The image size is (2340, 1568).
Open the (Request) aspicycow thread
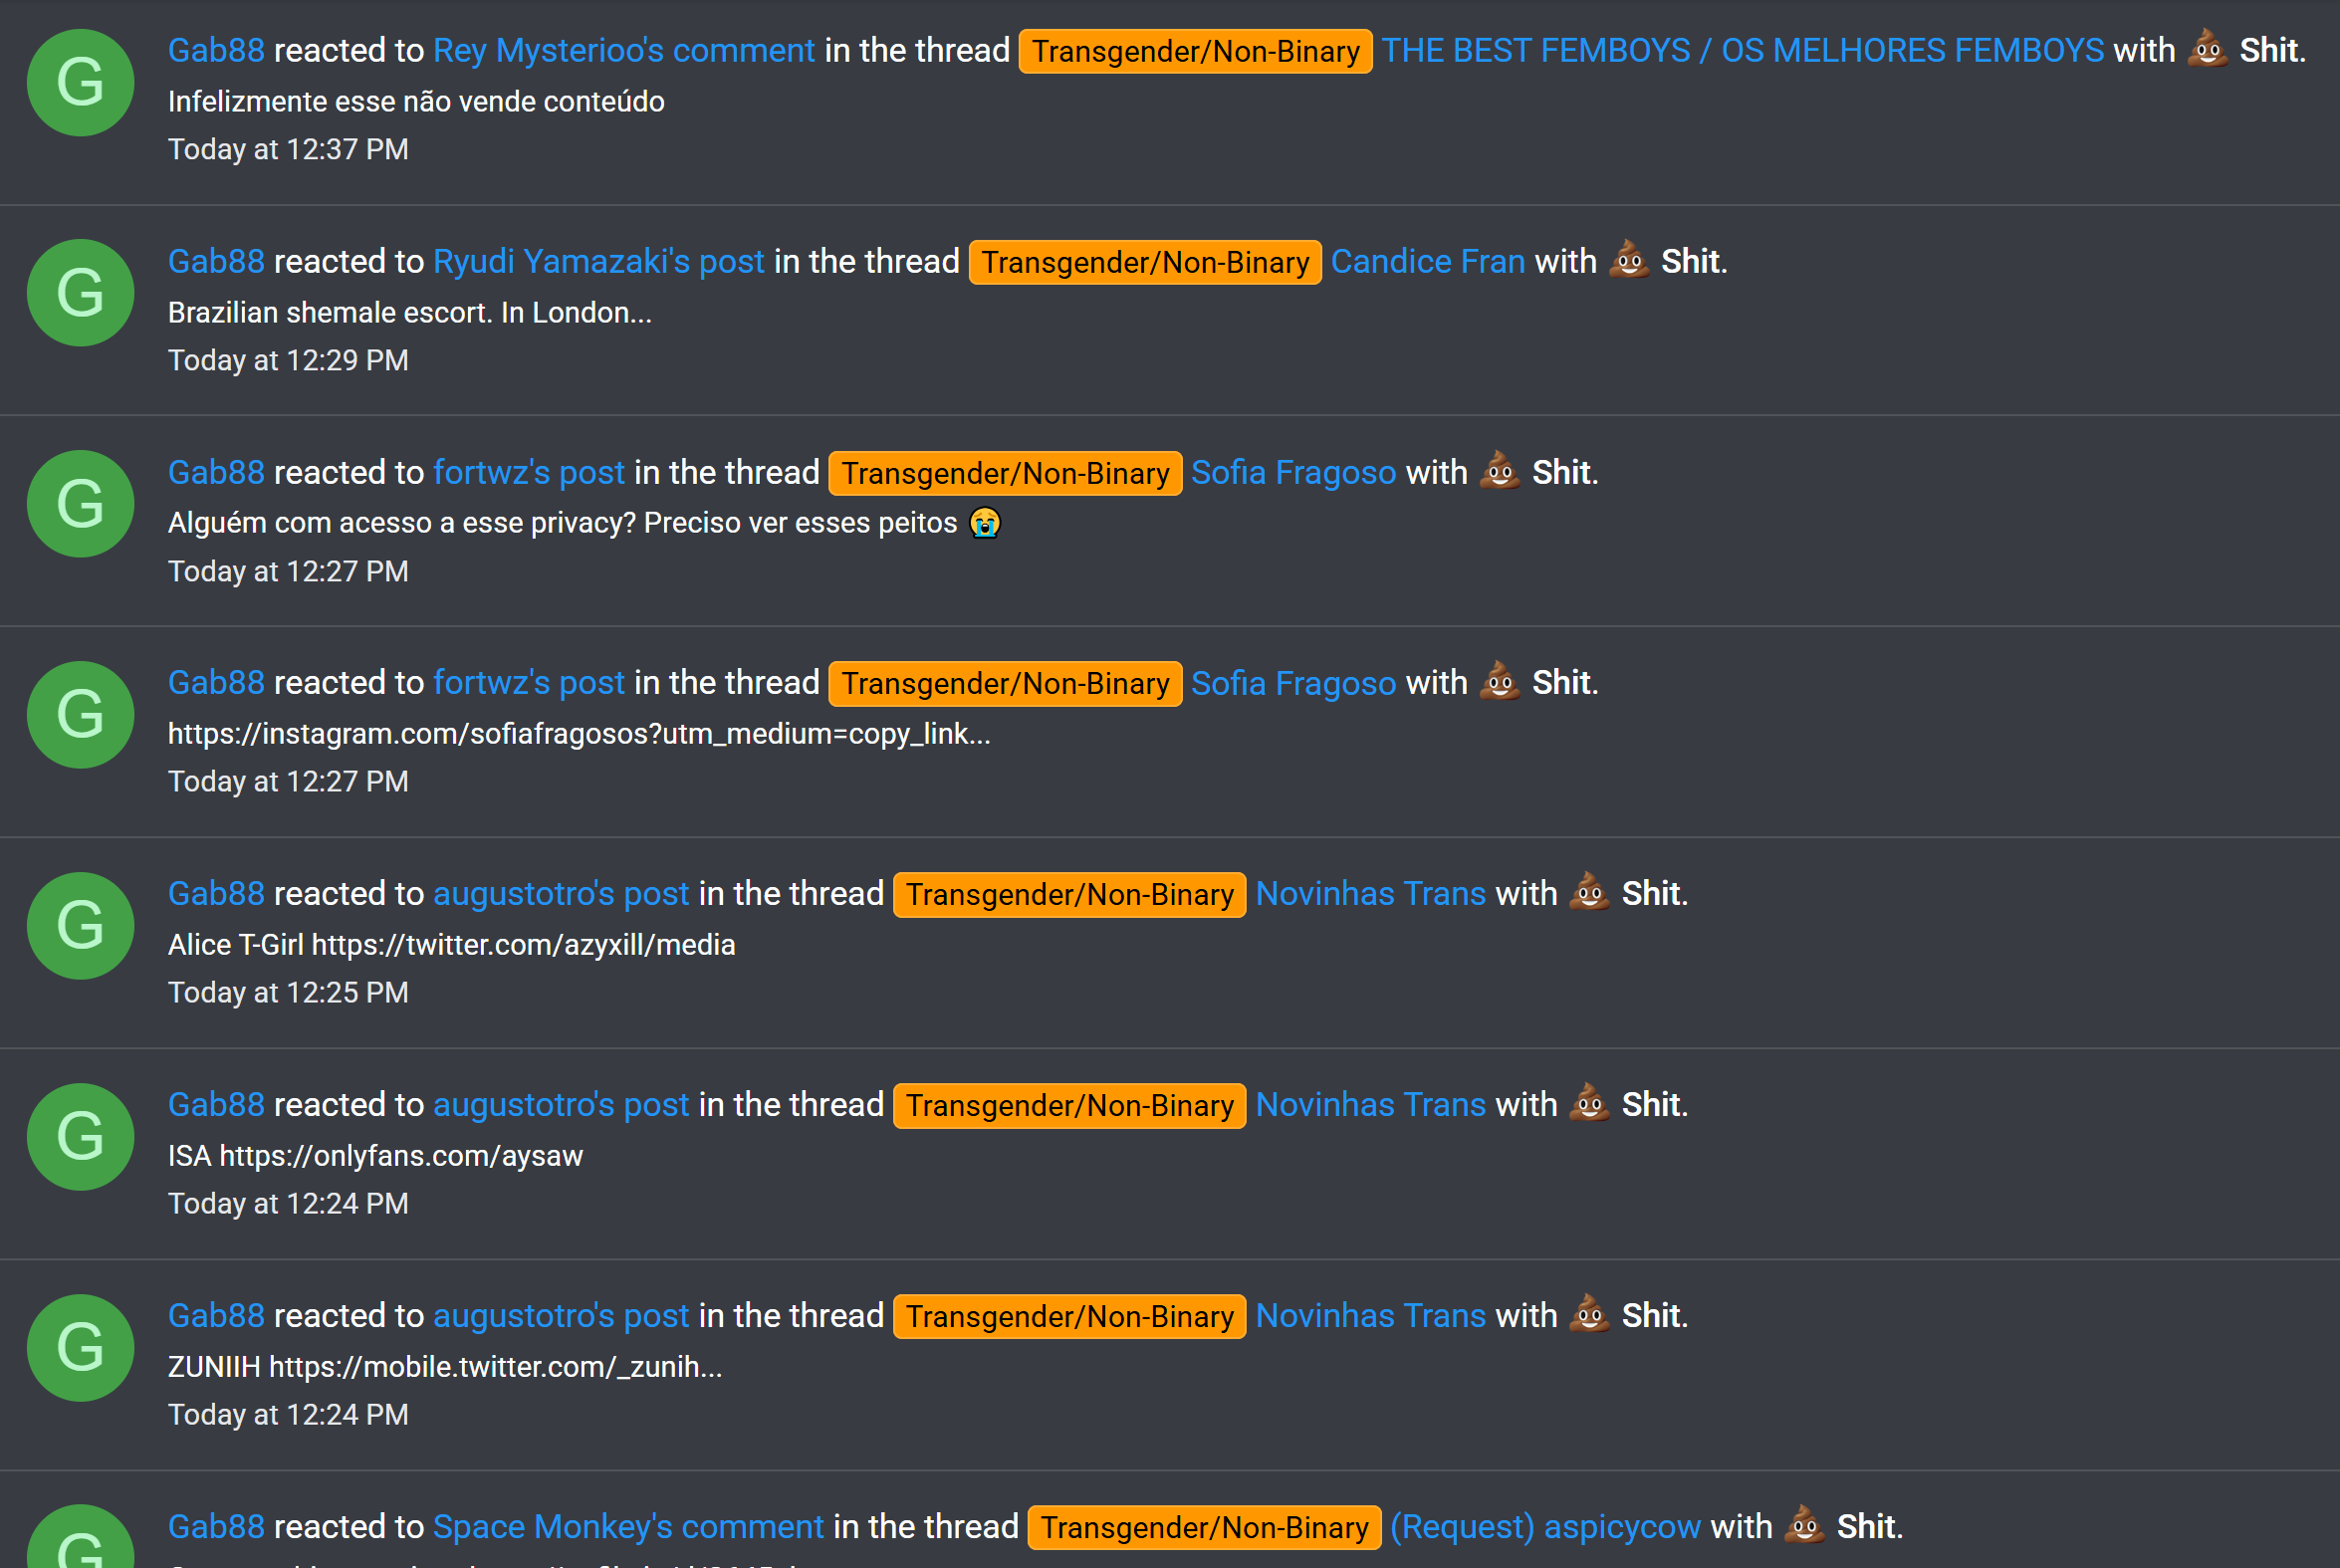[1545, 1526]
